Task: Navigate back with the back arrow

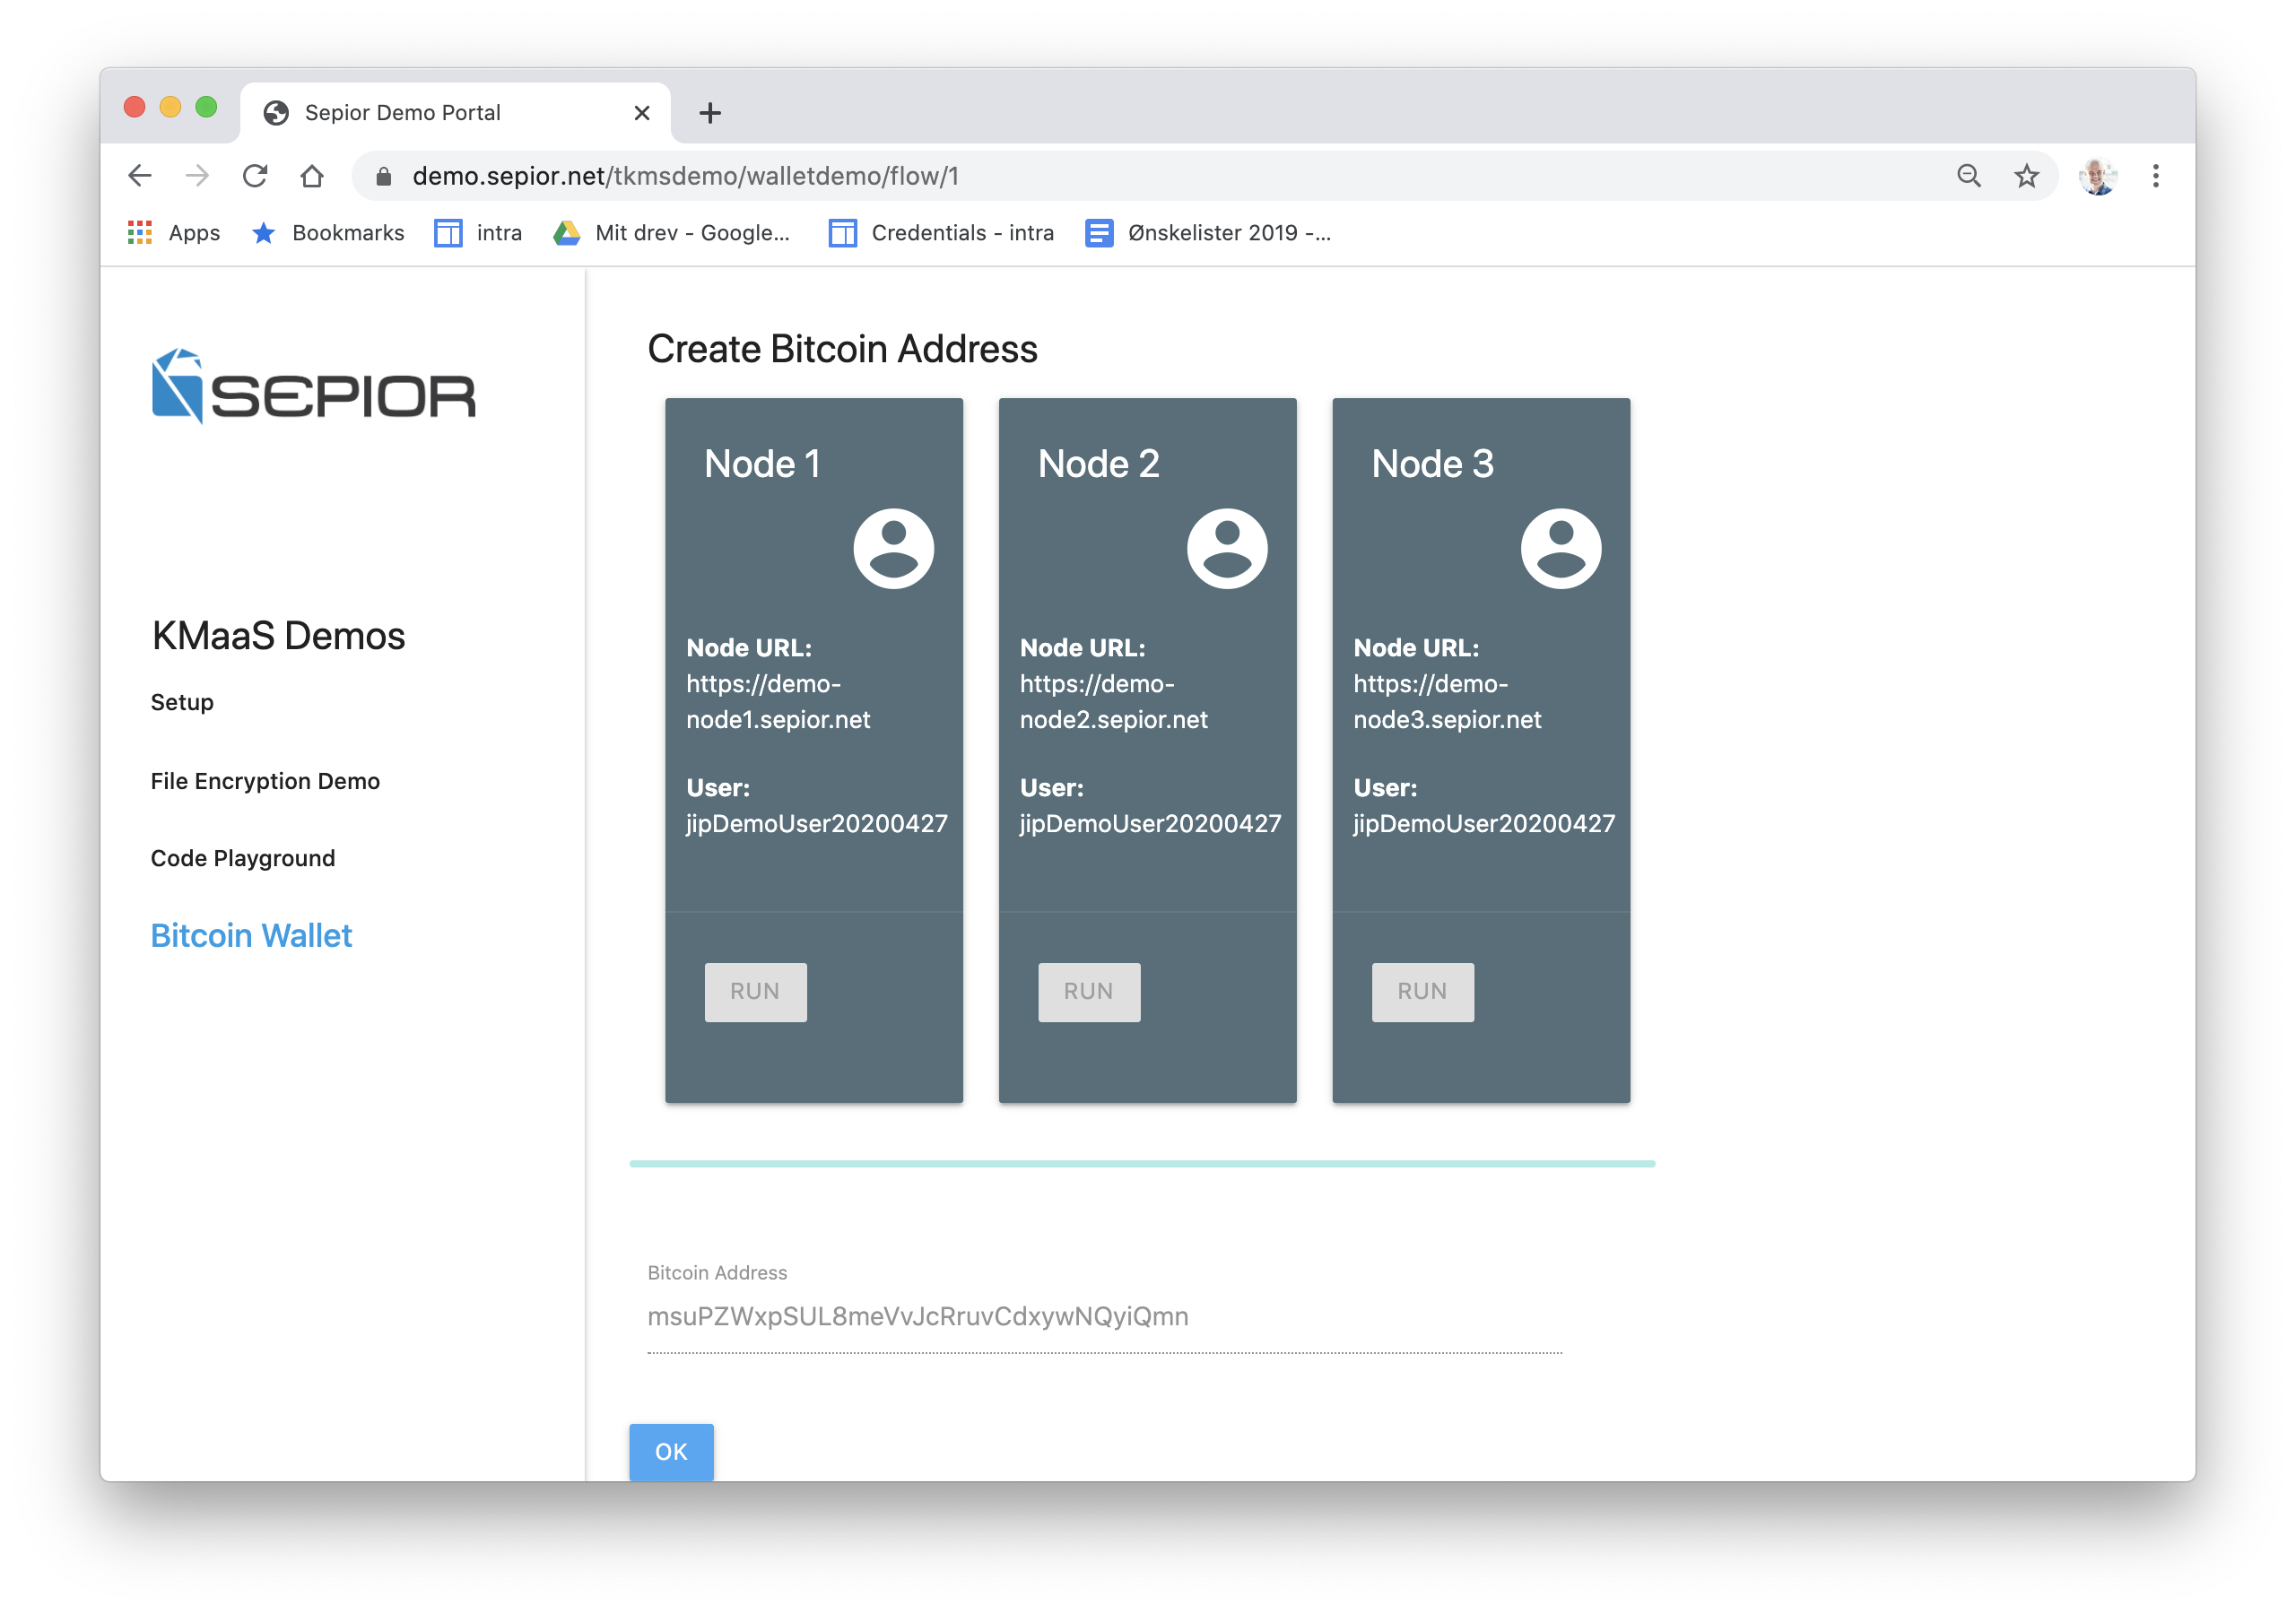Action: pyautogui.click(x=140, y=176)
